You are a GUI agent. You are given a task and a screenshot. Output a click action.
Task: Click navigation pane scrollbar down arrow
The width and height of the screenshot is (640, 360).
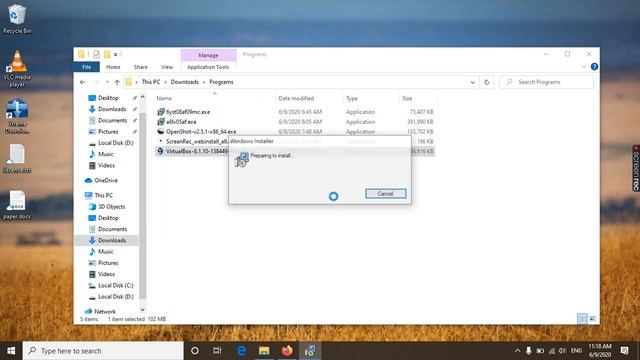[142, 310]
